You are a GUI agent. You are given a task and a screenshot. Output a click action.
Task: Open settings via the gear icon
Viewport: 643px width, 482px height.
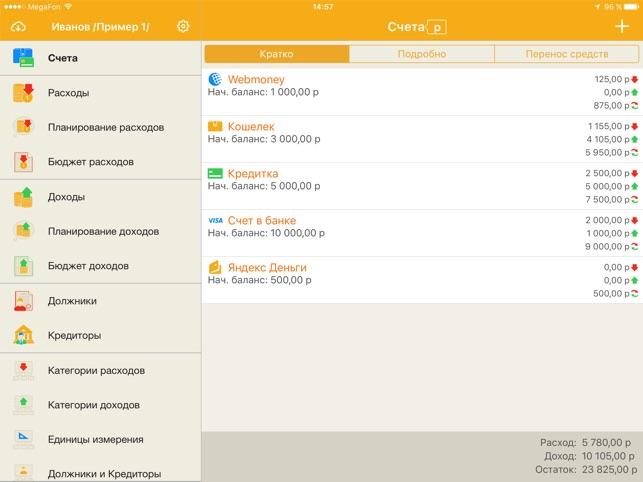[x=183, y=26]
